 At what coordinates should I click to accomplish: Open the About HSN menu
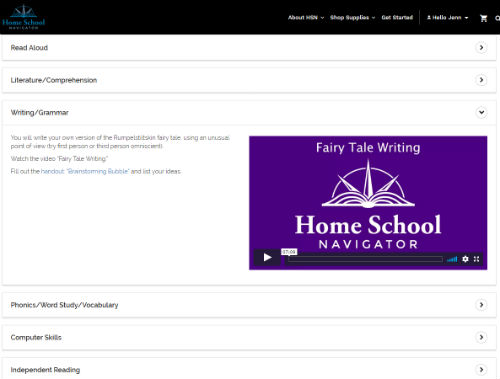306,18
